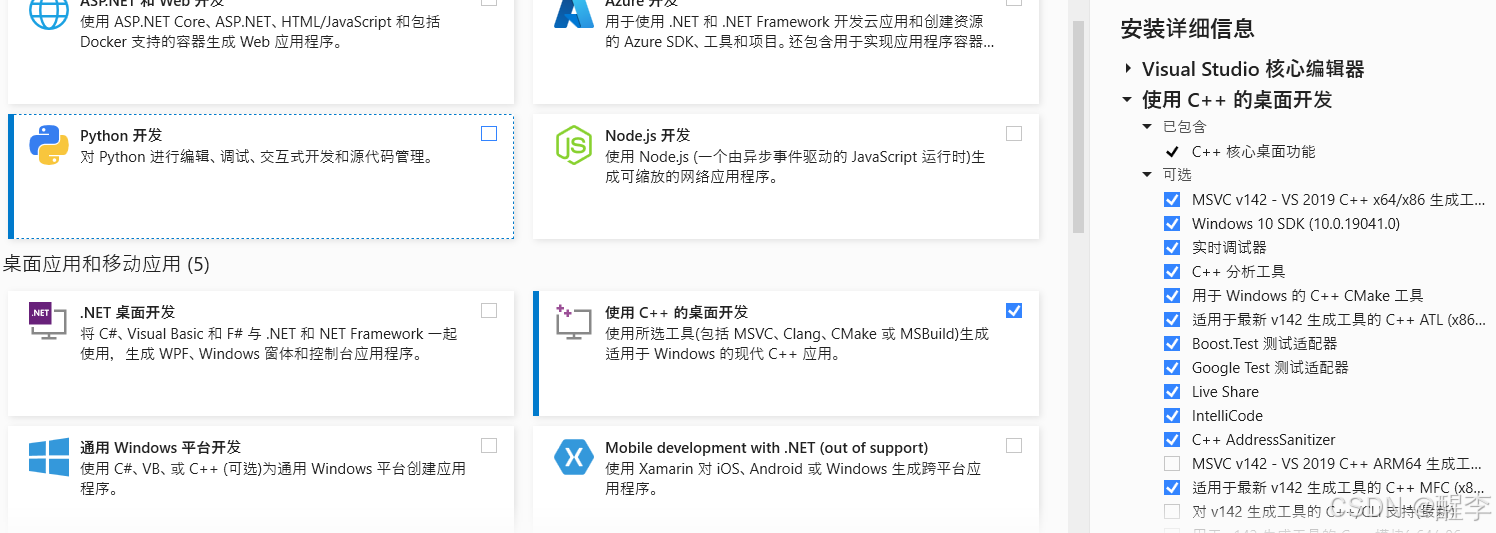
Task: Select the 通用 Windows 平台开发 card title
Action: (160, 448)
